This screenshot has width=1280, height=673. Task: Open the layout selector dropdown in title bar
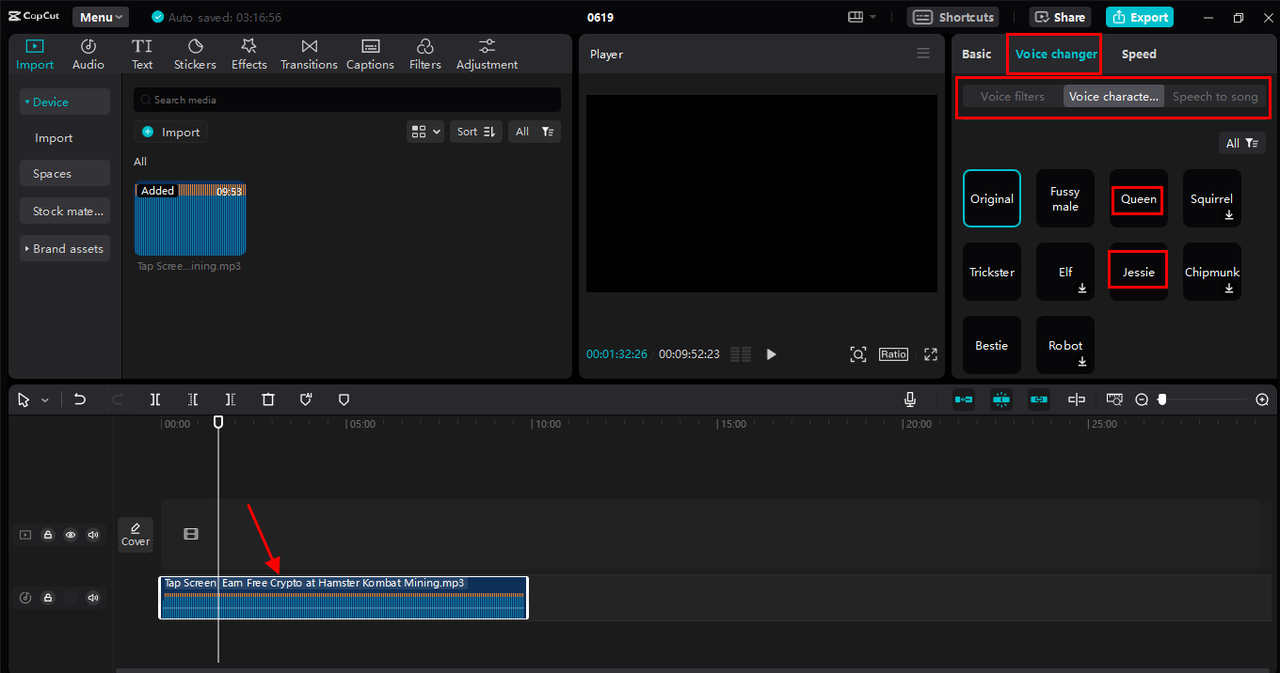click(862, 17)
